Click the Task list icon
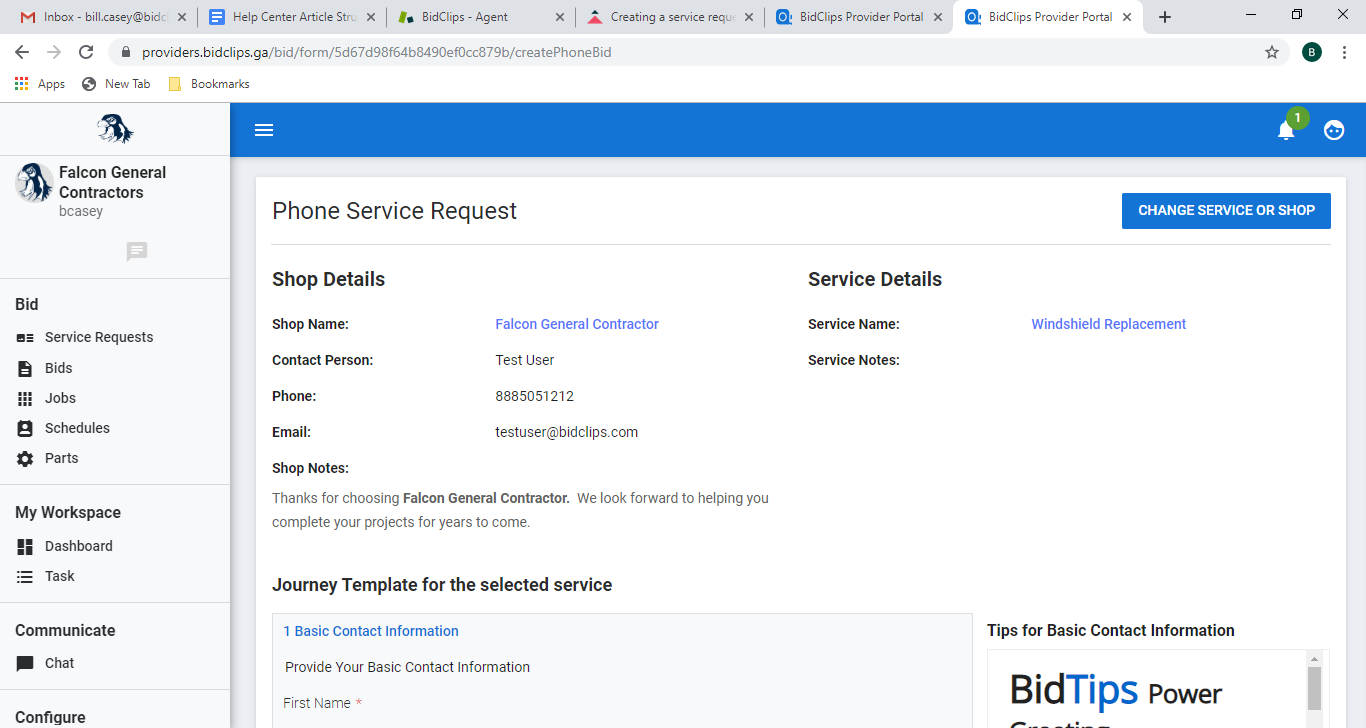Image resolution: width=1366 pixels, height=728 pixels. coord(25,576)
